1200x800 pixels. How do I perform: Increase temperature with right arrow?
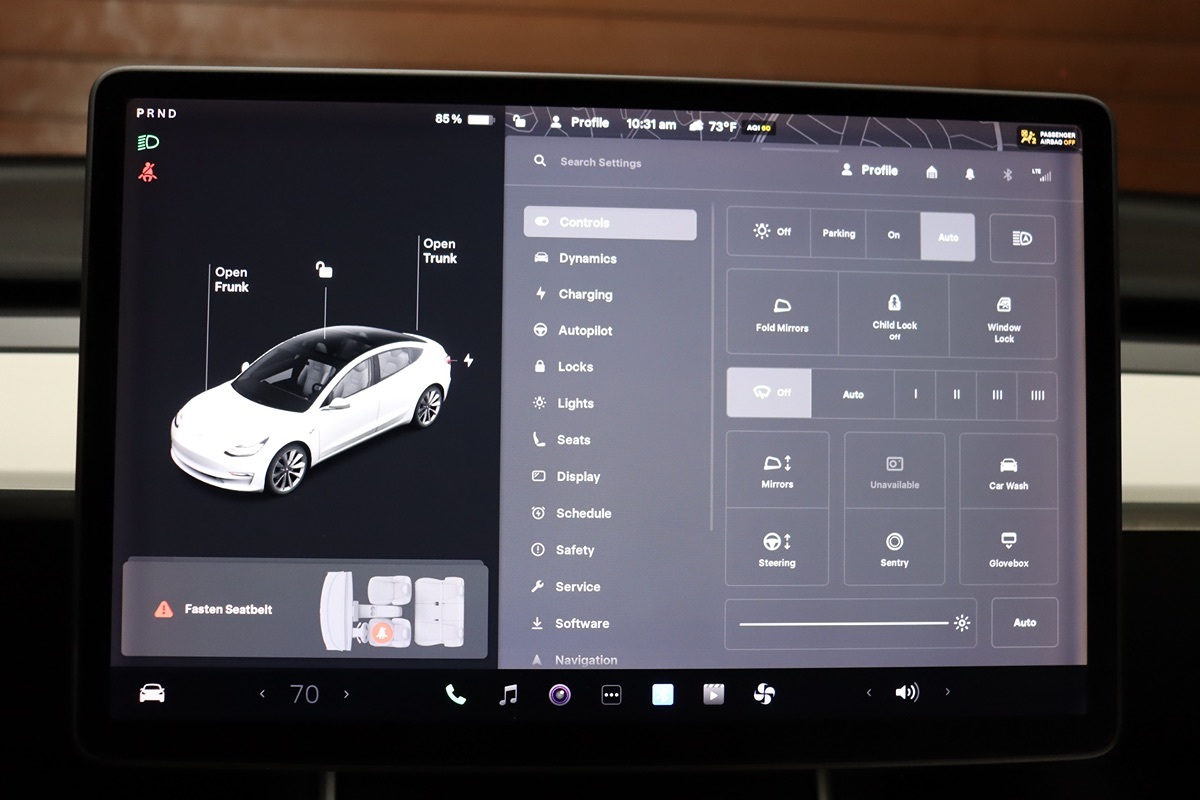point(347,694)
